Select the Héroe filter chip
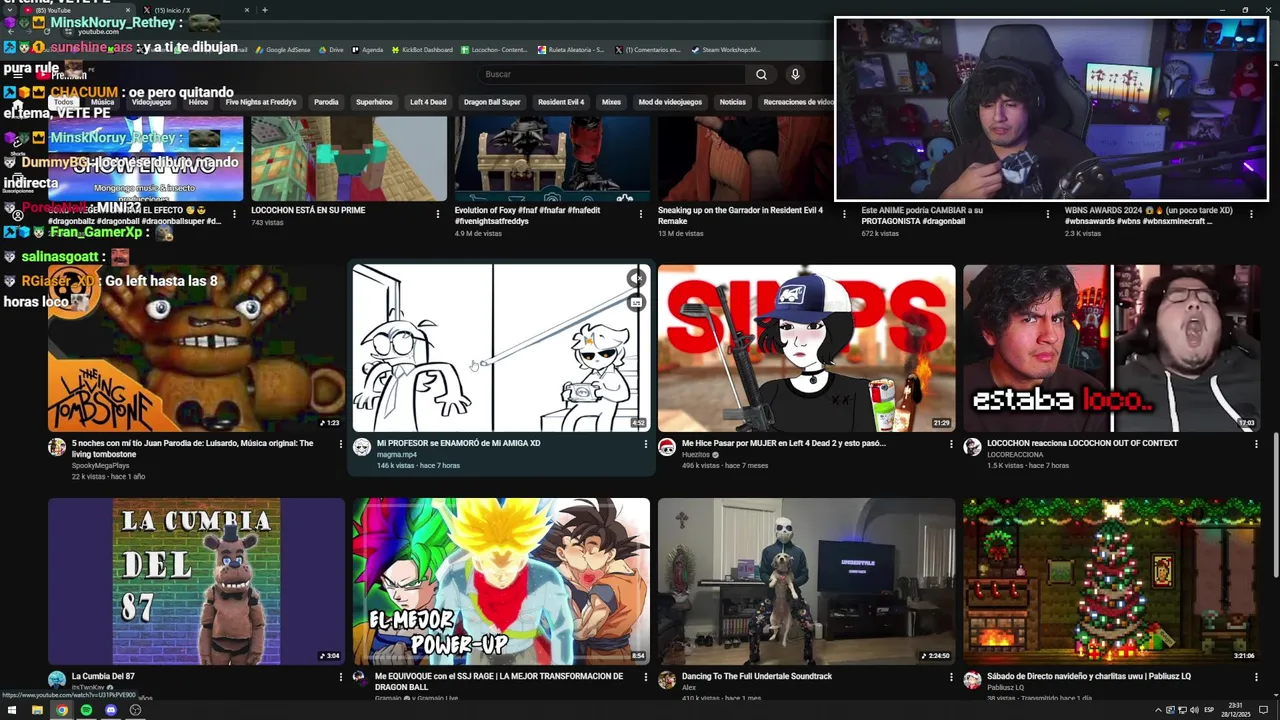 pyautogui.click(x=198, y=102)
